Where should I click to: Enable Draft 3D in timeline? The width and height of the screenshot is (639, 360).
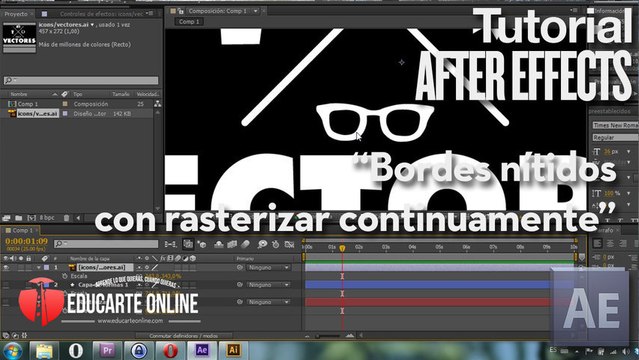202,244
